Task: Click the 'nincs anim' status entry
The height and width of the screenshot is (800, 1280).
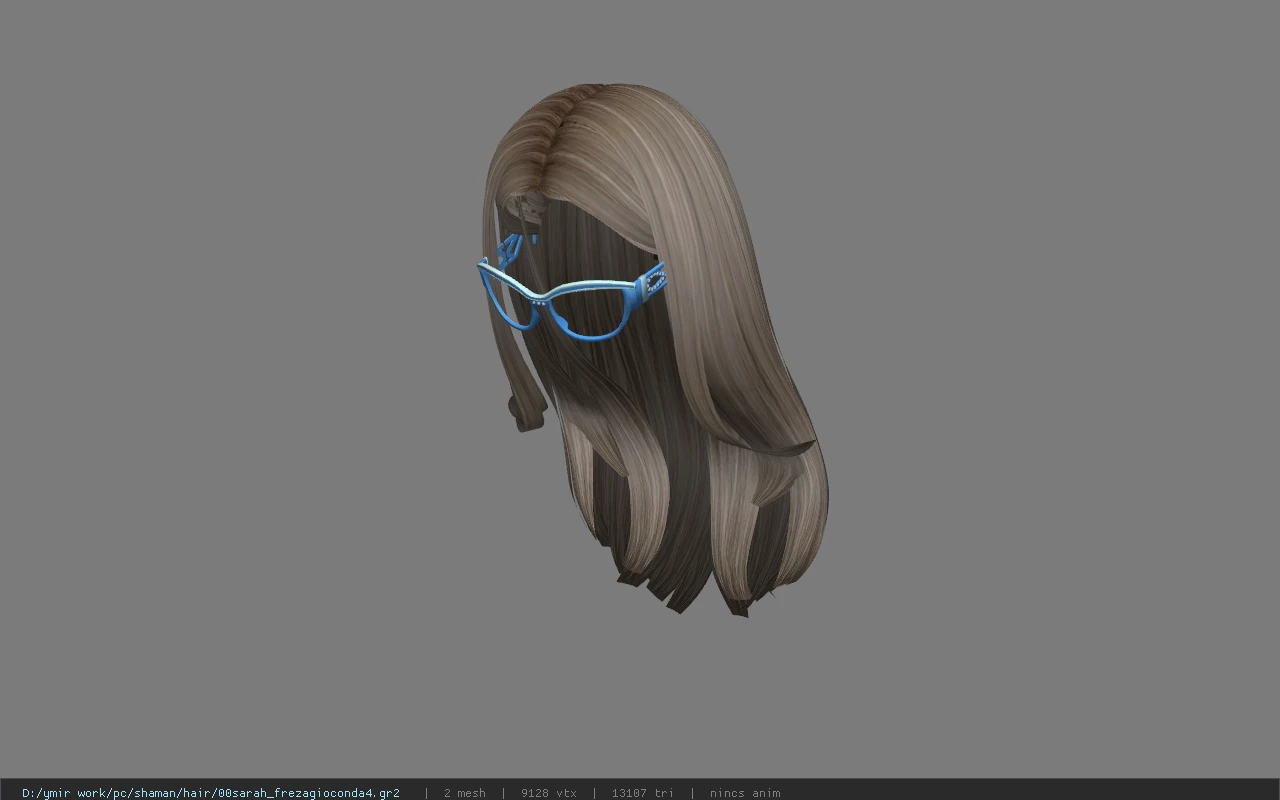Action: (745, 793)
